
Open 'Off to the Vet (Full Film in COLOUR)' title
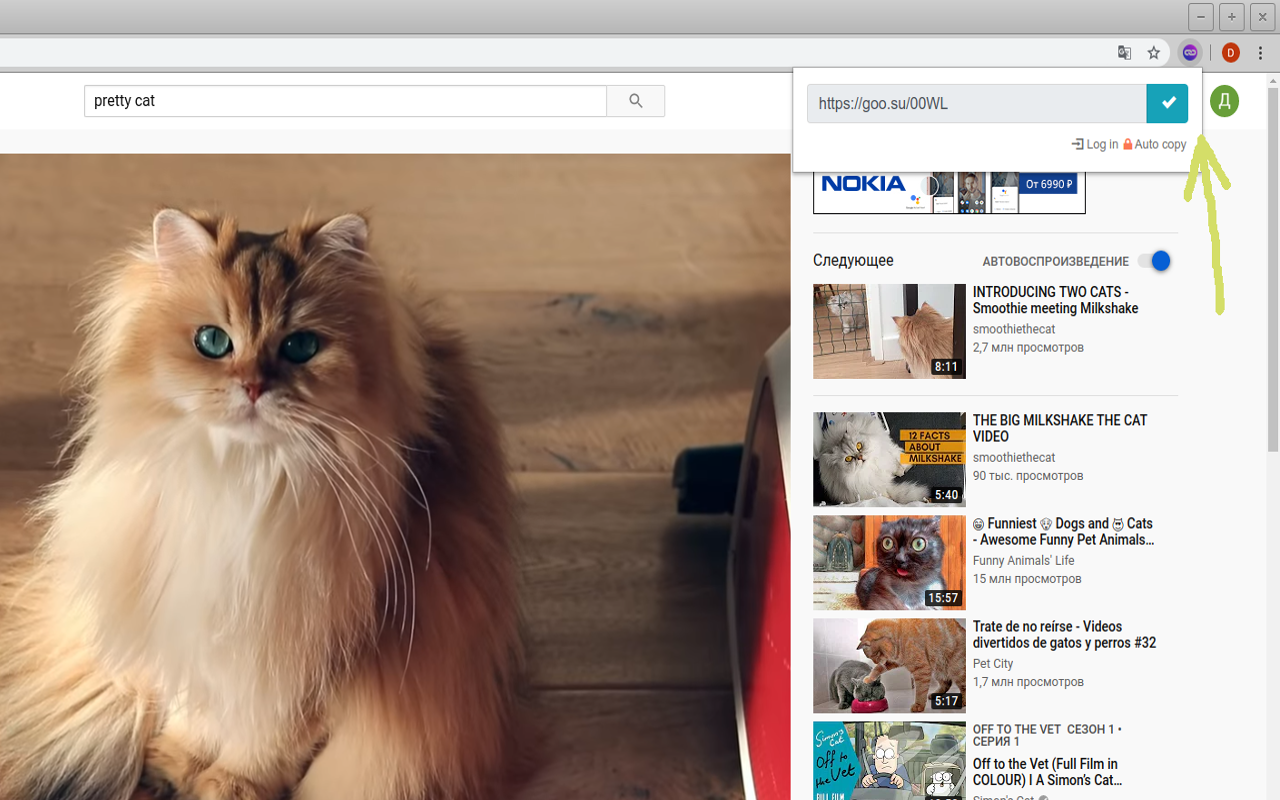click(1047, 771)
